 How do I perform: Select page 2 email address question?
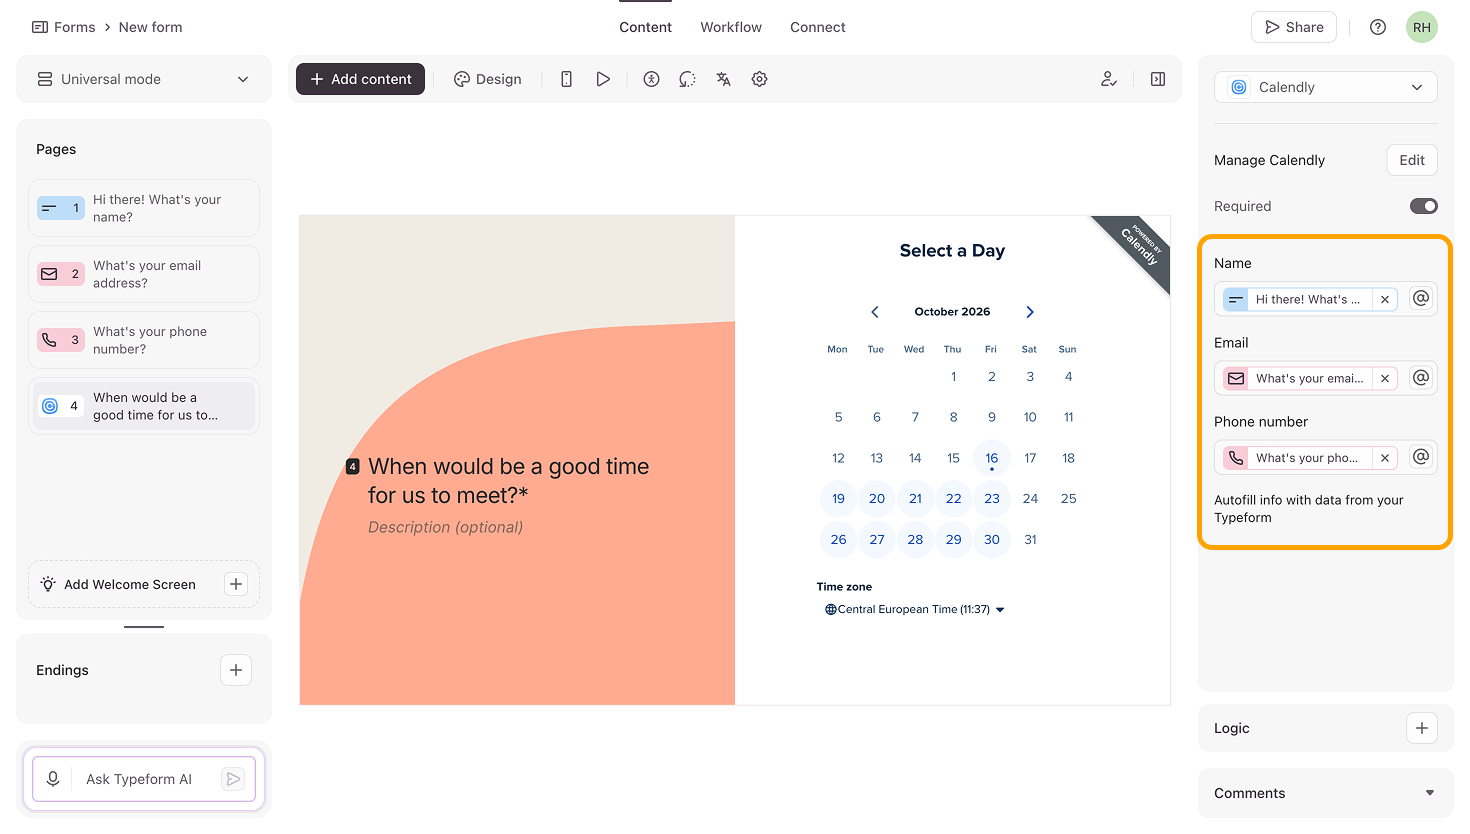[x=144, y=274]
